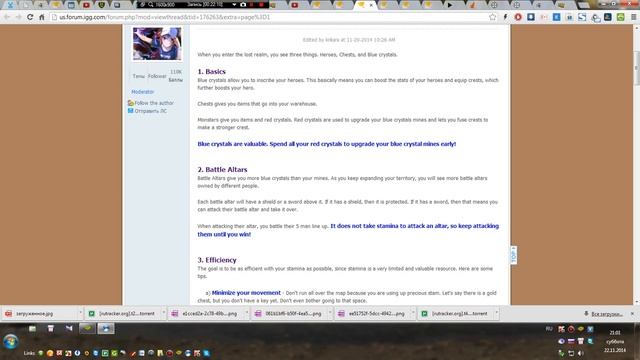Expand options arrow for 081b1bf6 png download

[x=330, y=313]
